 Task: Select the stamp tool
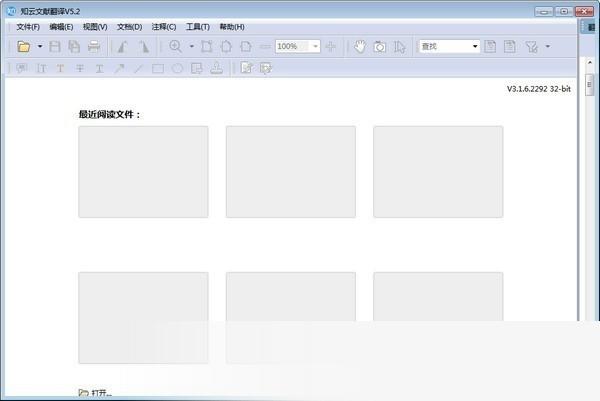click(x=217, y=68)
